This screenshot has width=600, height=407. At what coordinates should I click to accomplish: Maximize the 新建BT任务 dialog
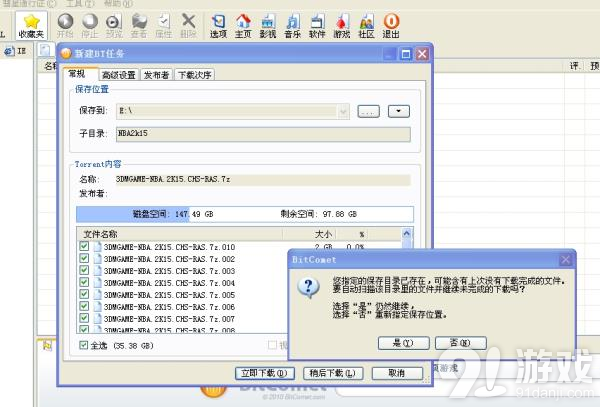point(405,54)
